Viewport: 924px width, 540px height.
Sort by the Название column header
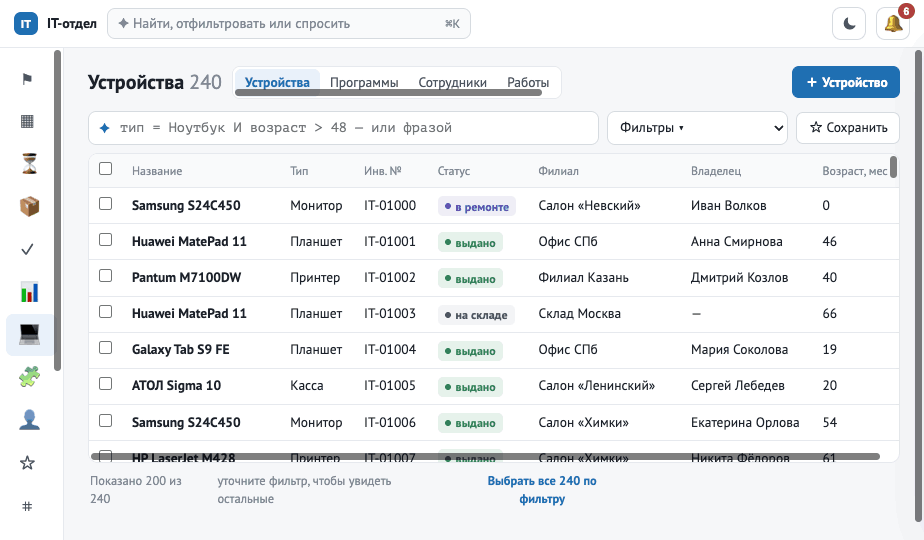click(157, 171)
